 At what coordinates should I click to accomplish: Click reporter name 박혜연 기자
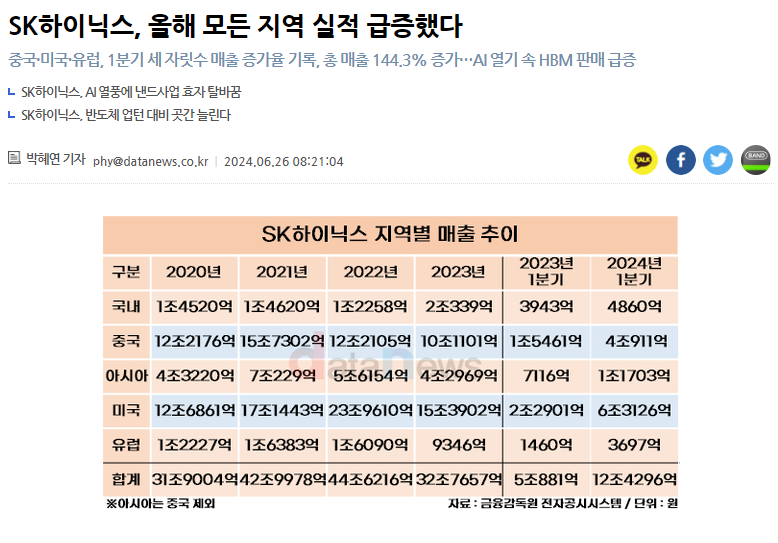coord(56,159)
